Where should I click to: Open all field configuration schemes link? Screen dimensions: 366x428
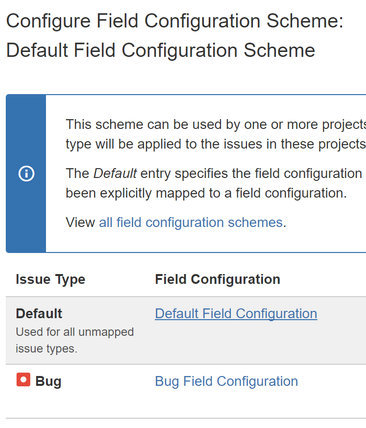(x=191, y=222)
